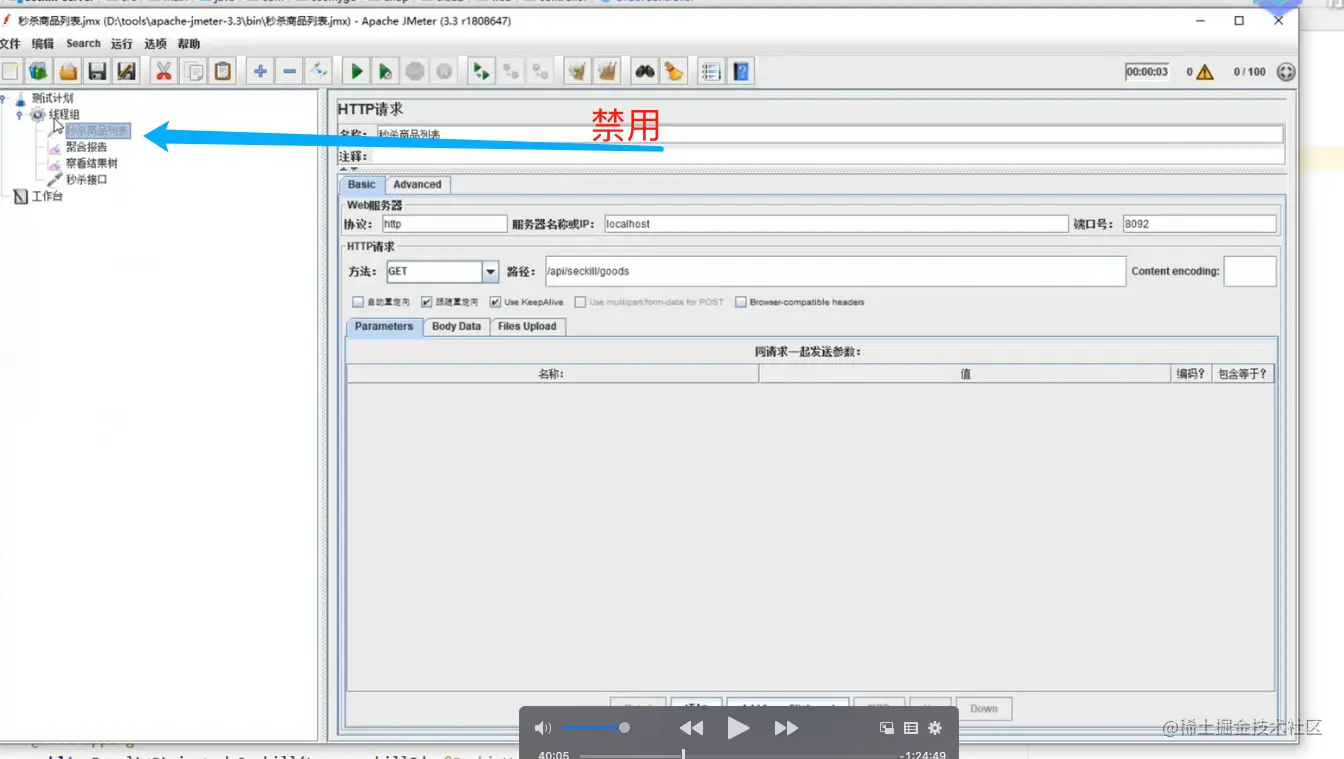This screenshot has width=1344, height=759.
Task: Click the video player rewind button
Action: pos(691,728)
